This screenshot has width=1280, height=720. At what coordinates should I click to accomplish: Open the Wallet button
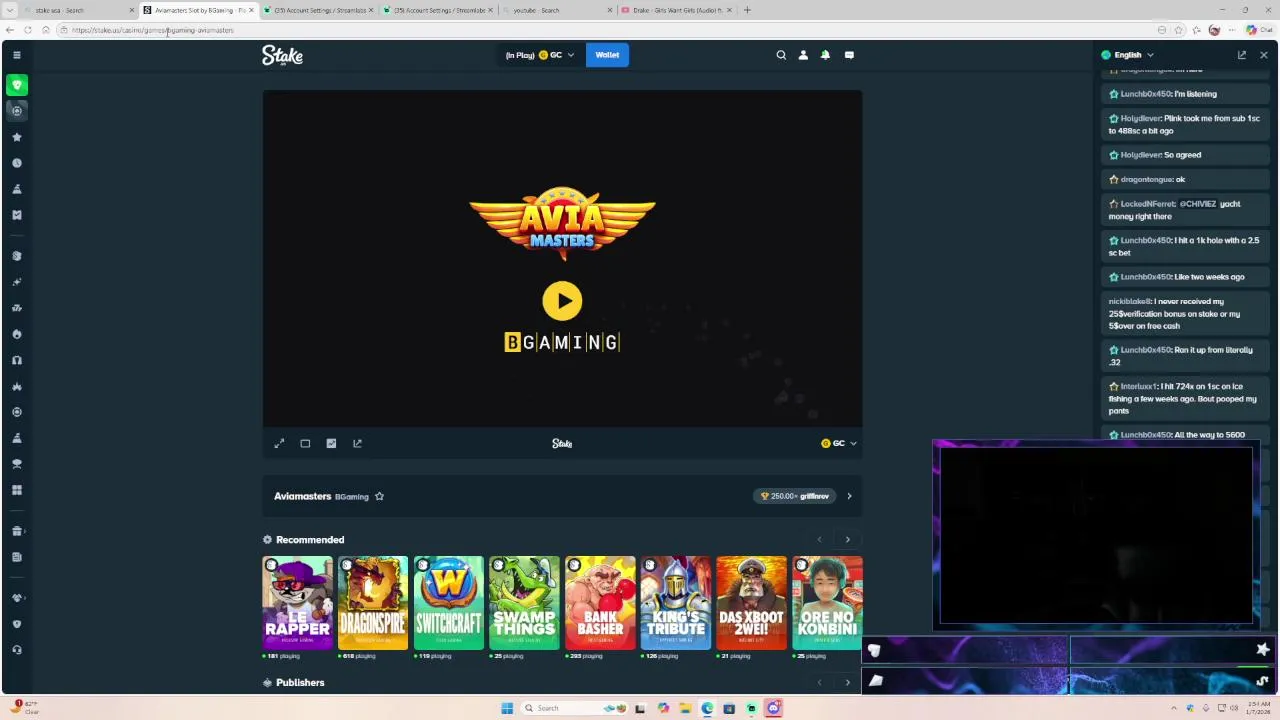click(x=607, y=55)
